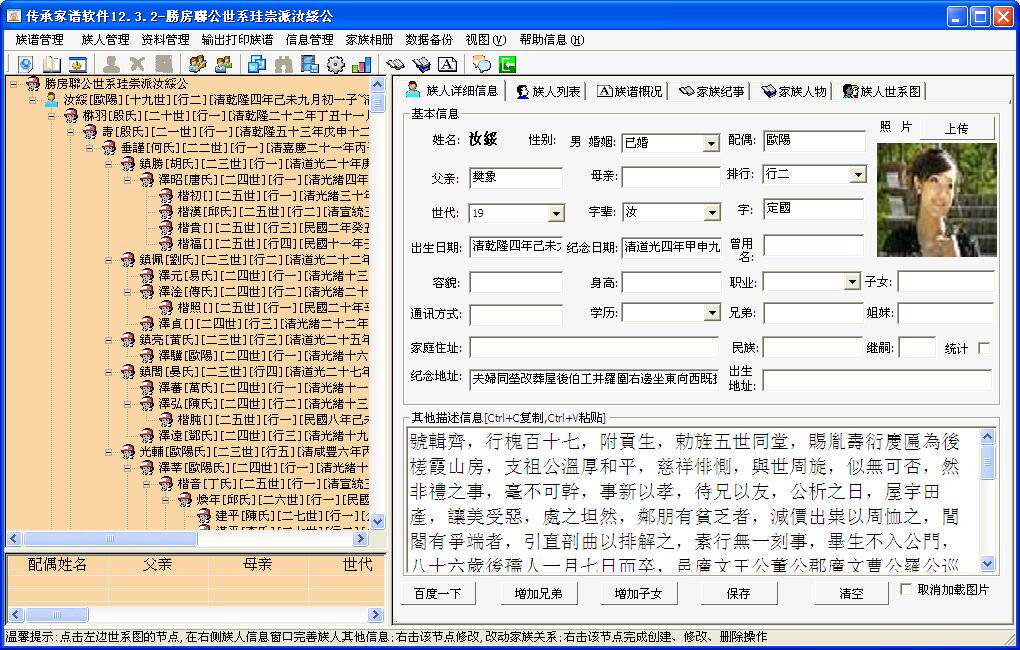The image size is (1020, 650).
Task: Switch to the 族人列表 tab
Action: coord(548,92)
